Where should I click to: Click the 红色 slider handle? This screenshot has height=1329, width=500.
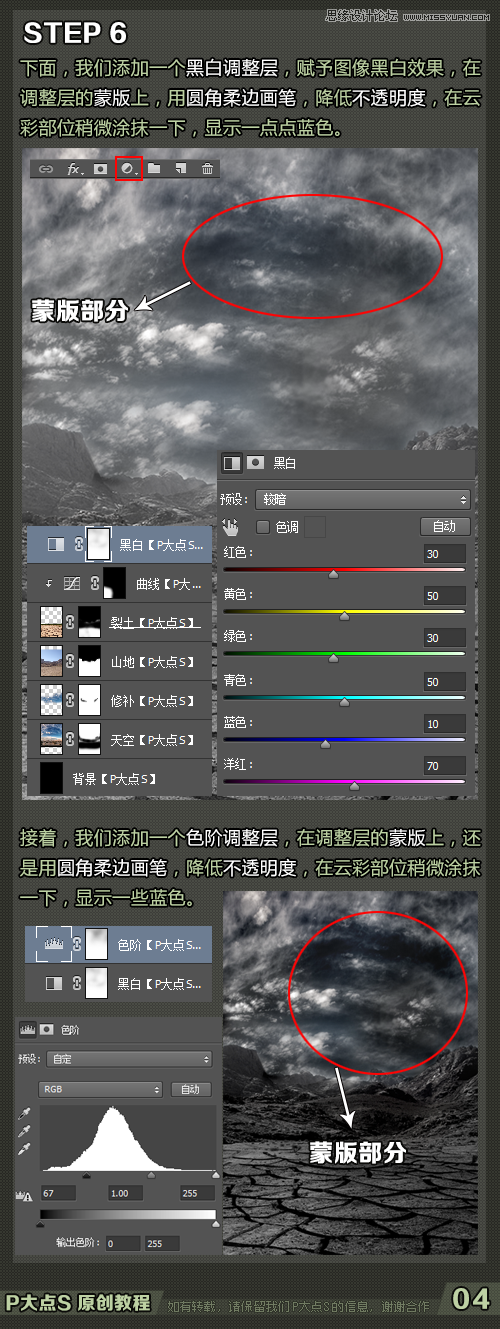pos(333,574)
